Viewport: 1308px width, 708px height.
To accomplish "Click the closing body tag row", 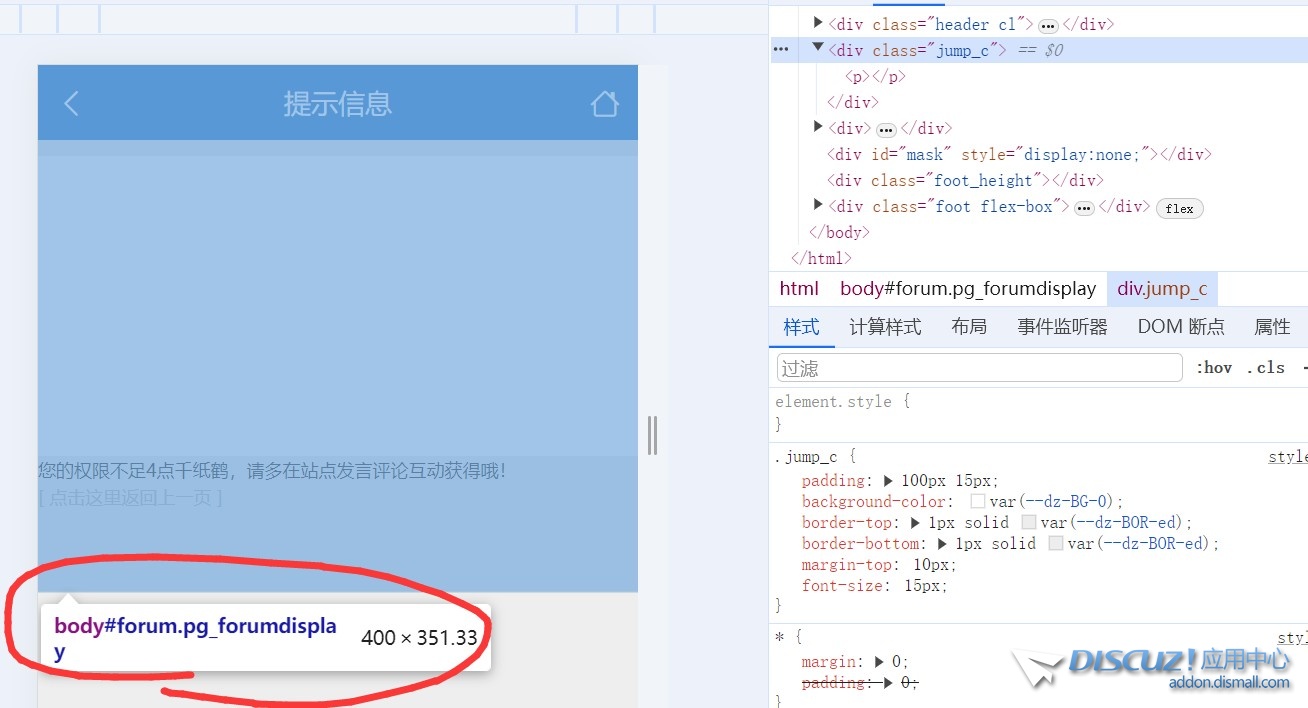I will [x=840, y=232].
